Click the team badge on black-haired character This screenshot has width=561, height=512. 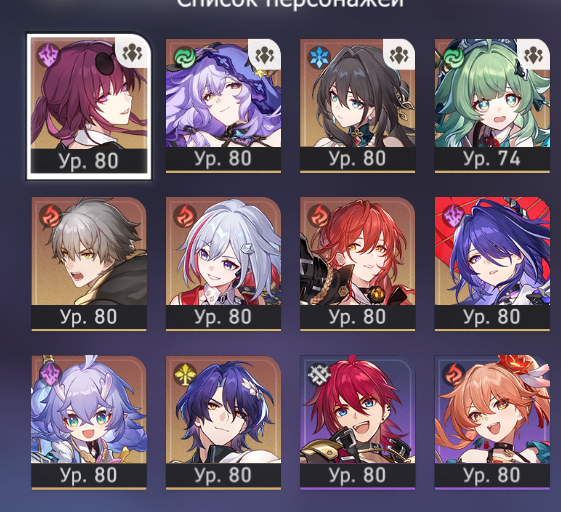tap(399, 55)
